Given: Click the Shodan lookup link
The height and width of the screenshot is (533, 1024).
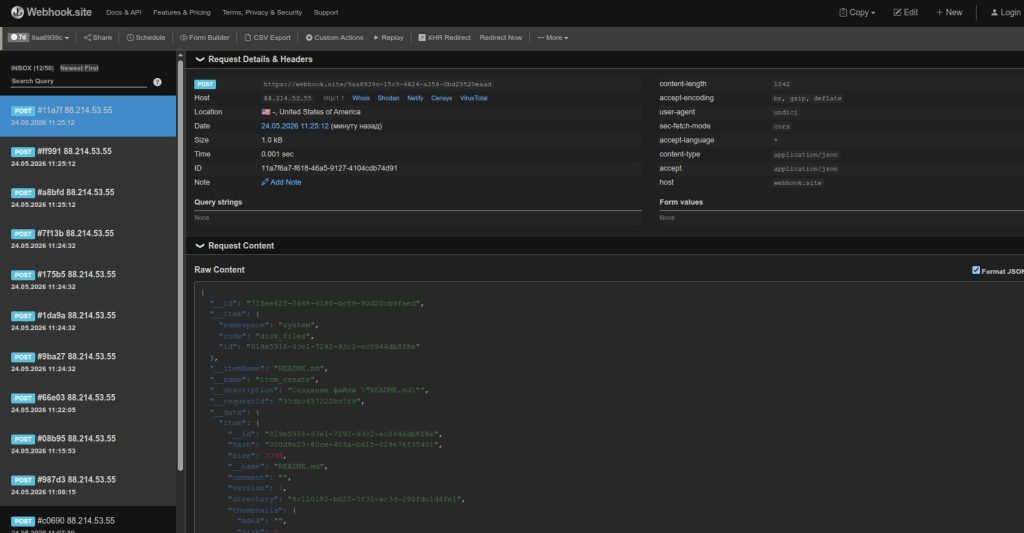Looking at the screenshot, I should (388, 99).
